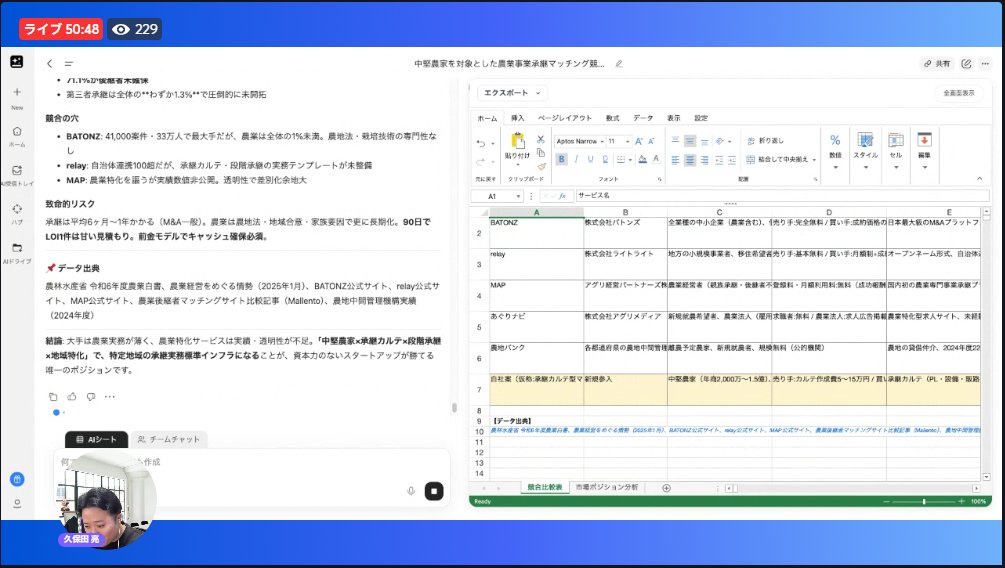
Task: Toggle Underline formatting
Action: point(590,159)
